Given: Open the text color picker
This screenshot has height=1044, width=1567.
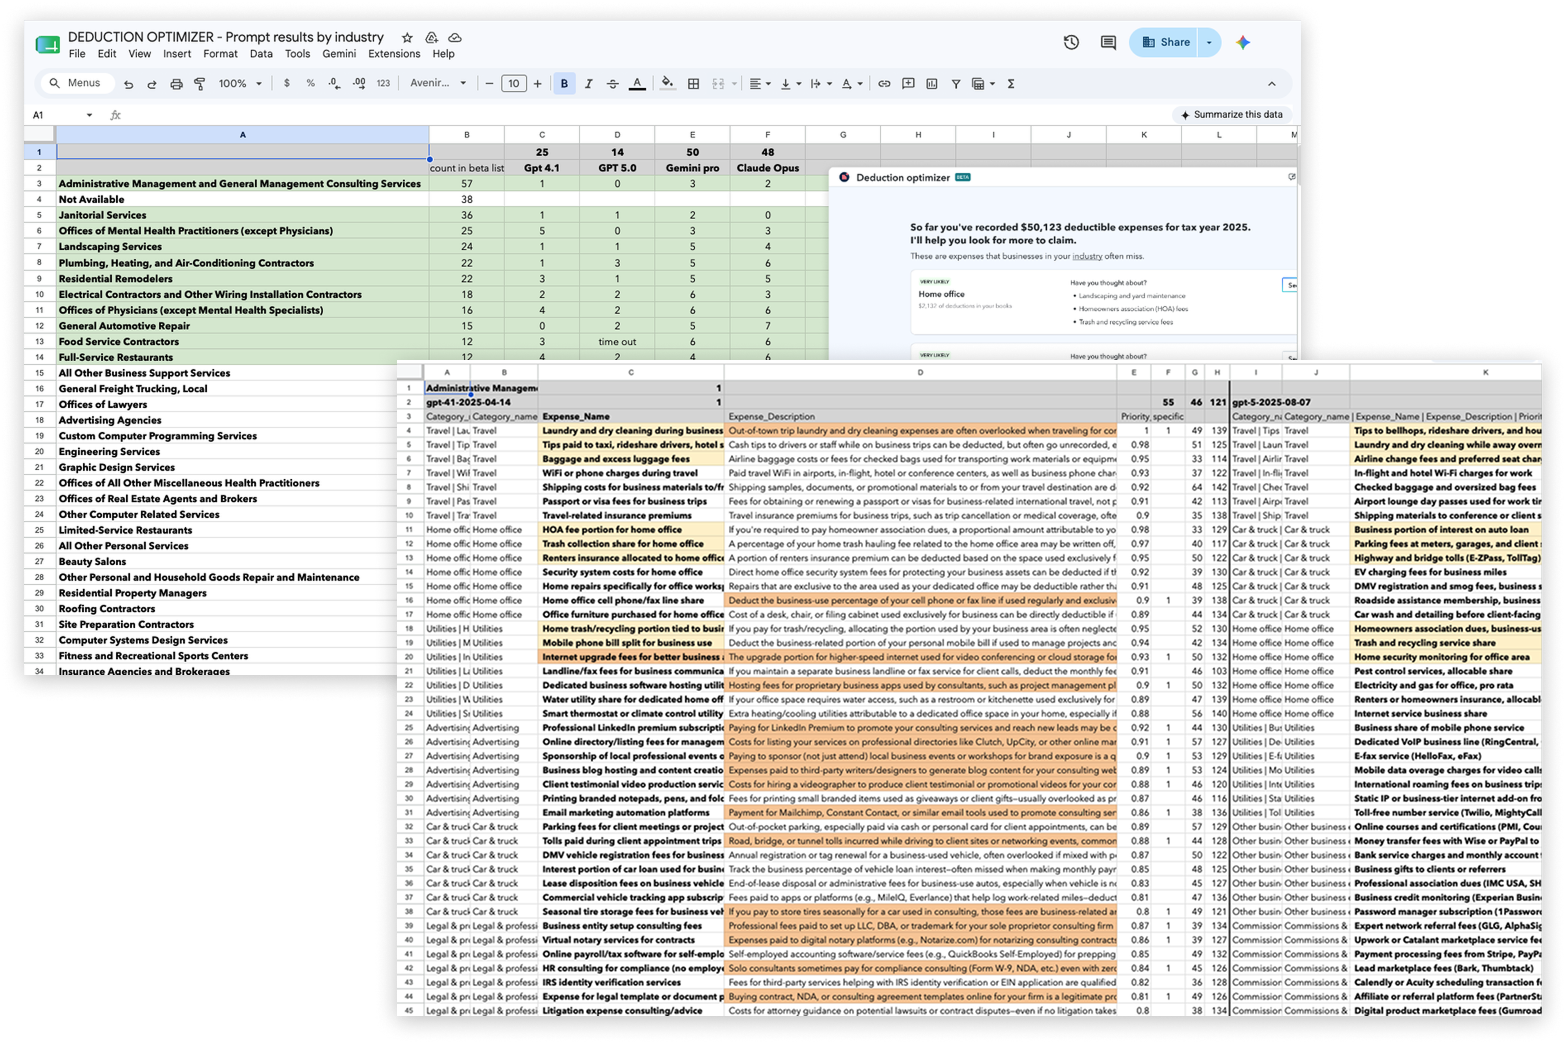Looking at the screenshot, I should click(x=637, y=84).
